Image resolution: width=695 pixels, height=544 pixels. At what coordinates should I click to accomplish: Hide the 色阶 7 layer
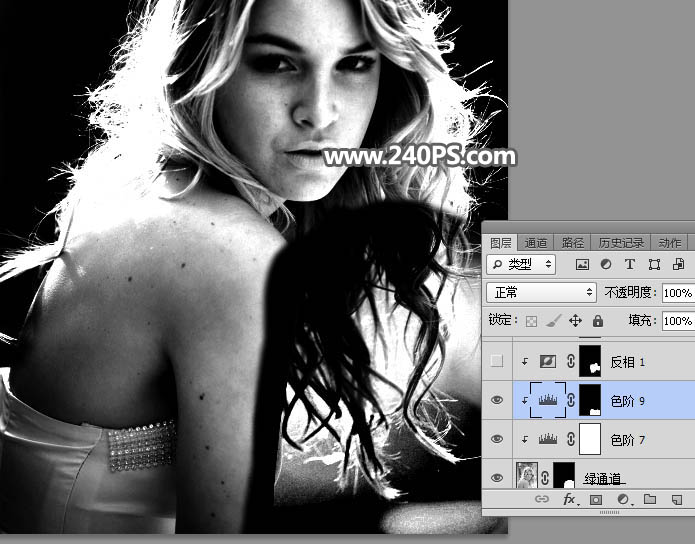pos(497,439)
